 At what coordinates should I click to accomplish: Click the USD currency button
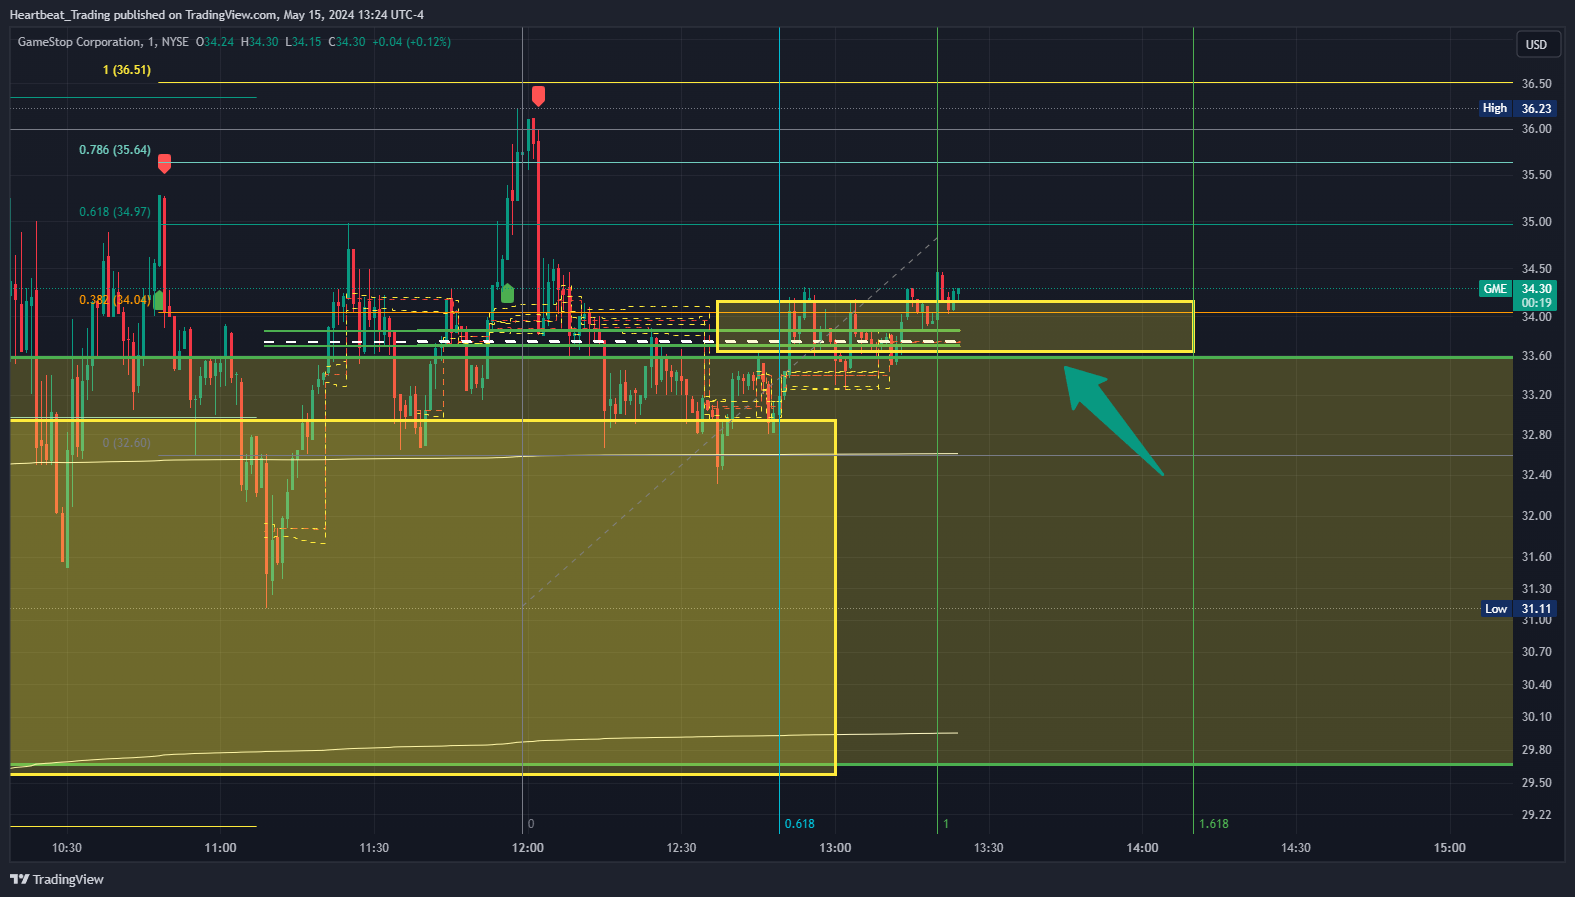1536,44
